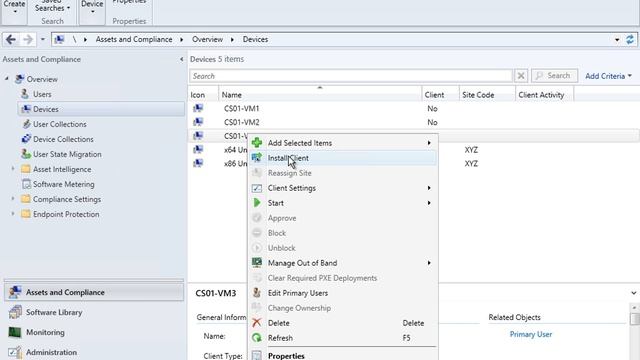Open User Collections node
Screen dimensions: 640x360
(60, 124)
